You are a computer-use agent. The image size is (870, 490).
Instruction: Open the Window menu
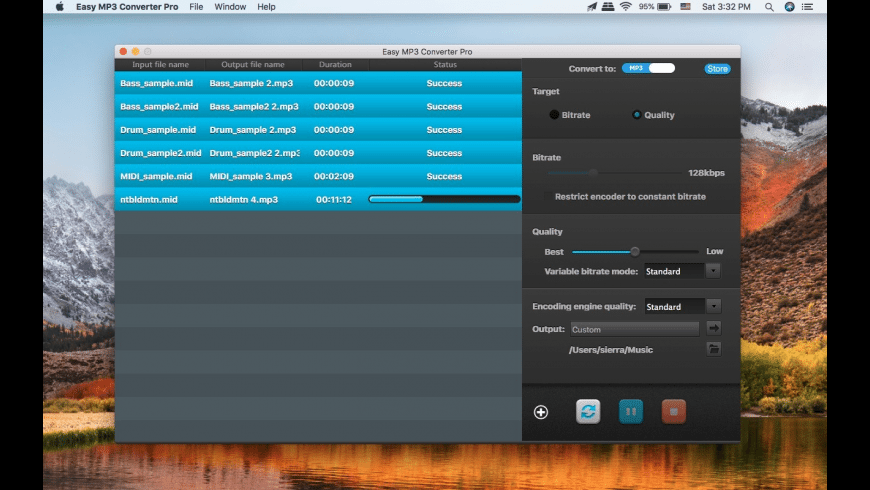230,7
